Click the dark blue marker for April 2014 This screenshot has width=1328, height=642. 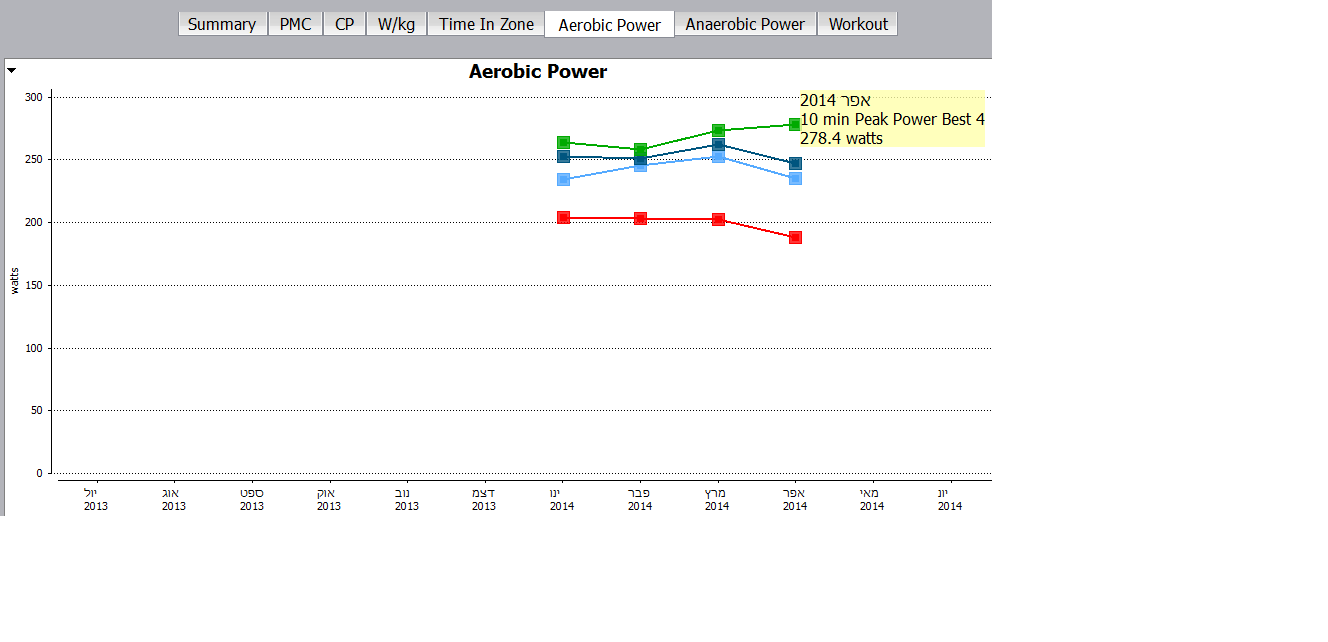tap(795, 163)
